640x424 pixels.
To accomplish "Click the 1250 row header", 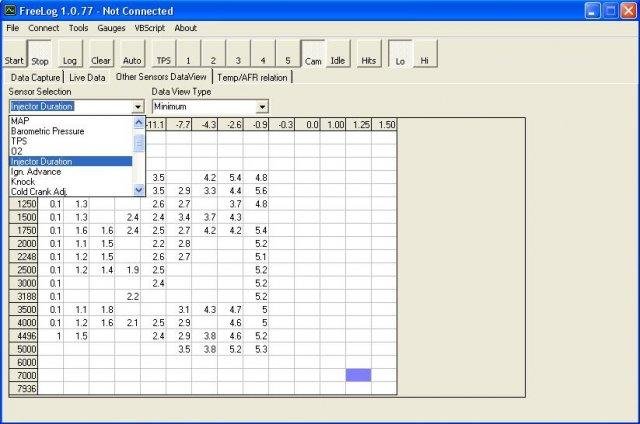I will (x=24, y=204).
